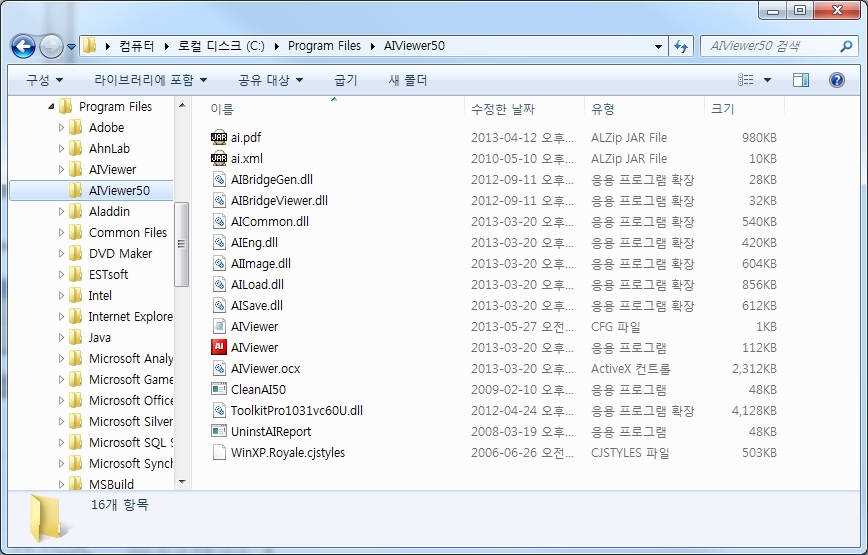Click the CleanAI50 program icon

coord(219,389)
